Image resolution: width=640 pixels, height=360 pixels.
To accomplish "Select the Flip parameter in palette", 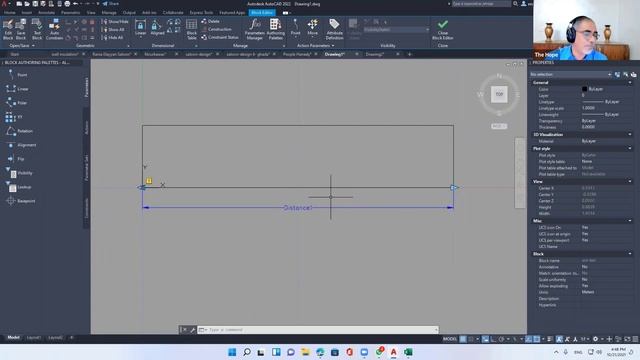I will [15, 159].
